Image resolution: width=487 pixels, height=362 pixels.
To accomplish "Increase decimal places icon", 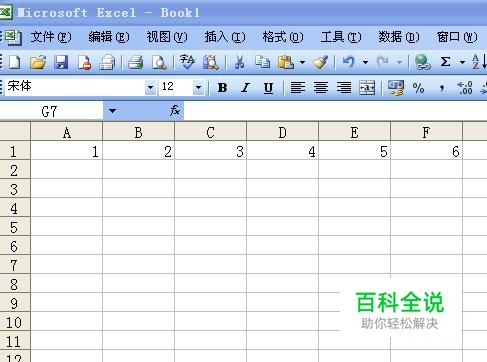I will (x=465, y=88).
